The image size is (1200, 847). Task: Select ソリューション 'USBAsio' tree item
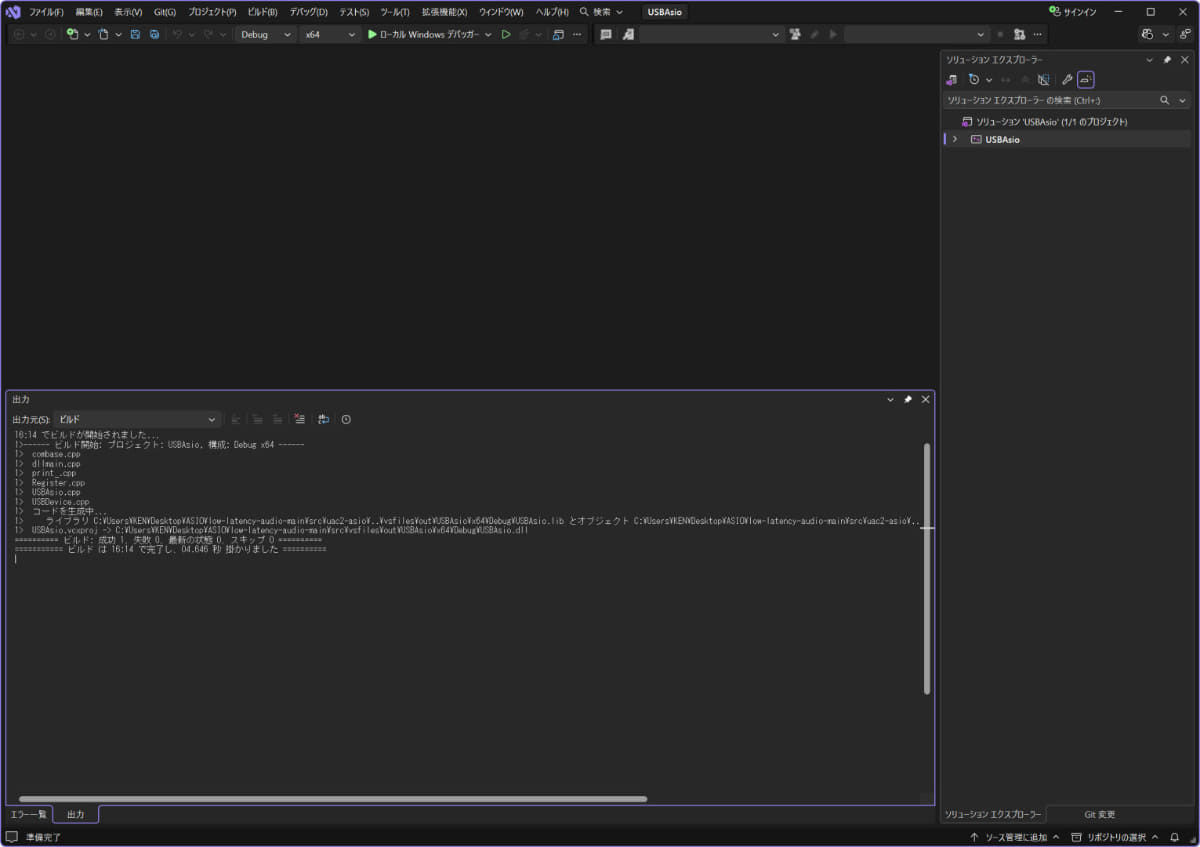coord(1044,121)
